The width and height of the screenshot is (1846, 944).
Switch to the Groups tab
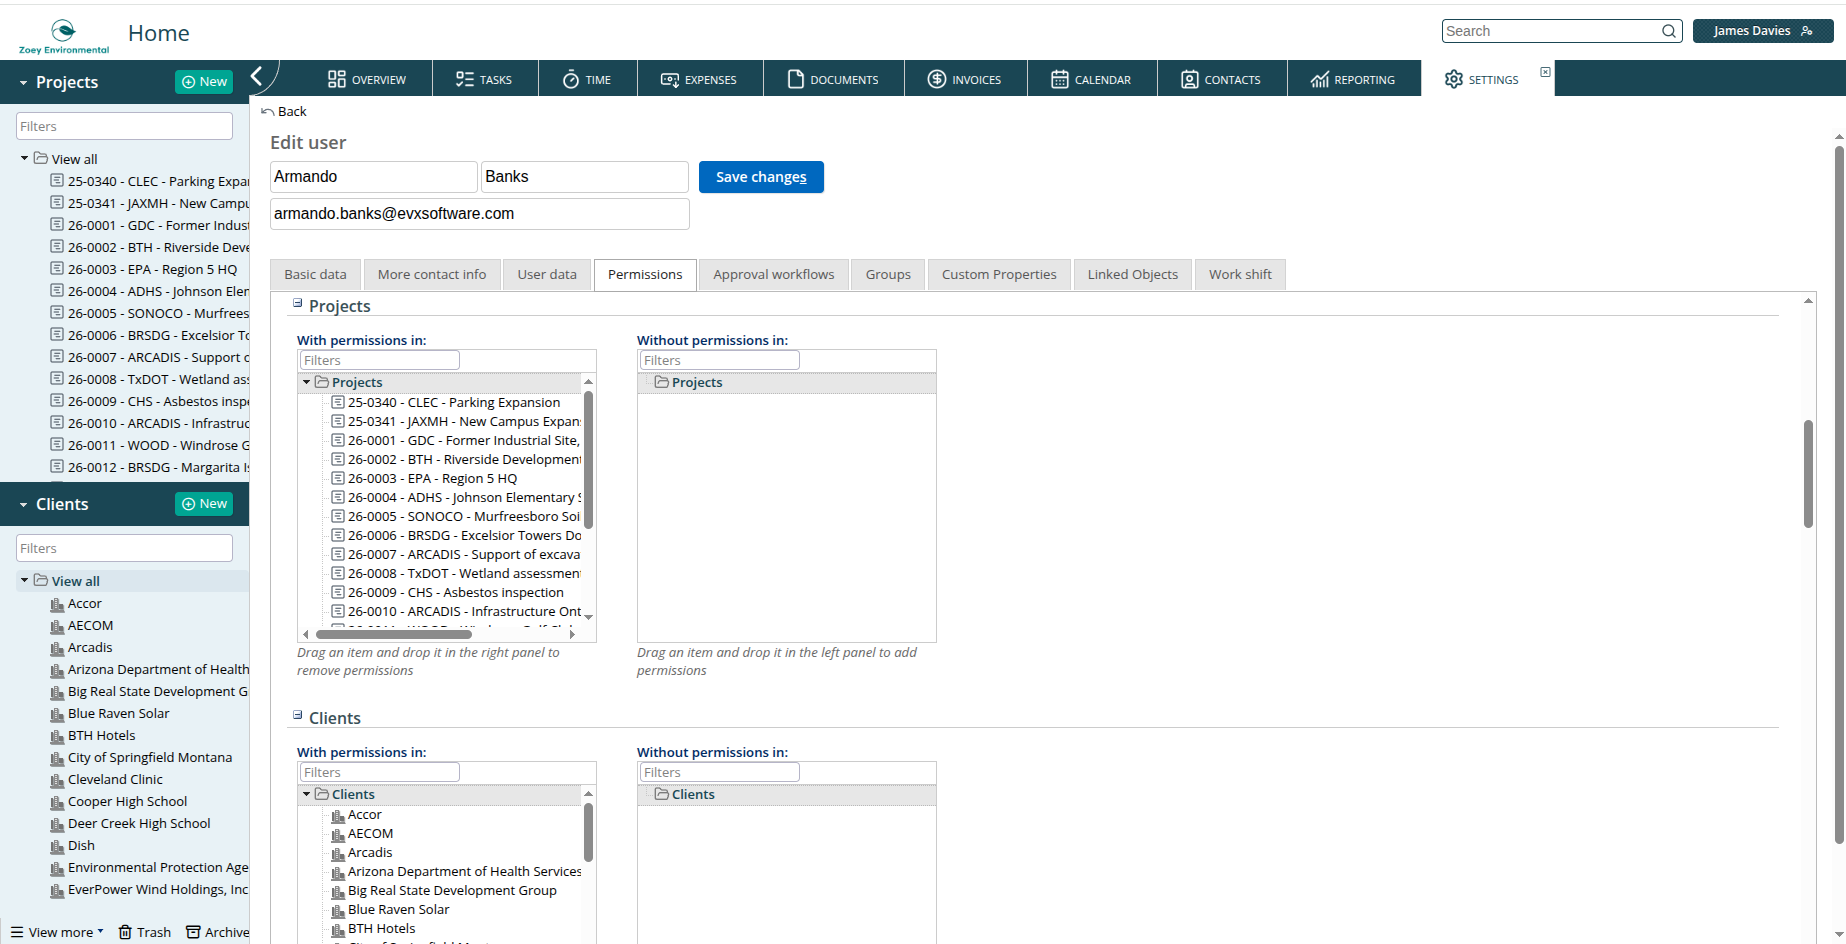[888, 274]
